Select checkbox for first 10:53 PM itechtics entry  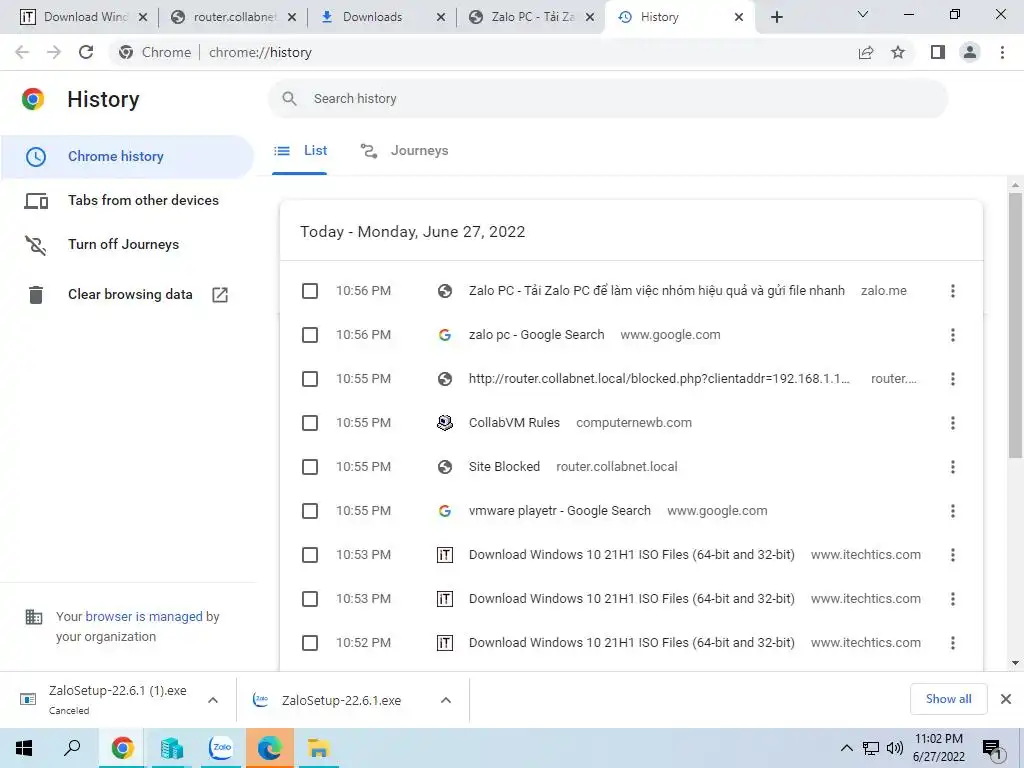click(310, 554)
